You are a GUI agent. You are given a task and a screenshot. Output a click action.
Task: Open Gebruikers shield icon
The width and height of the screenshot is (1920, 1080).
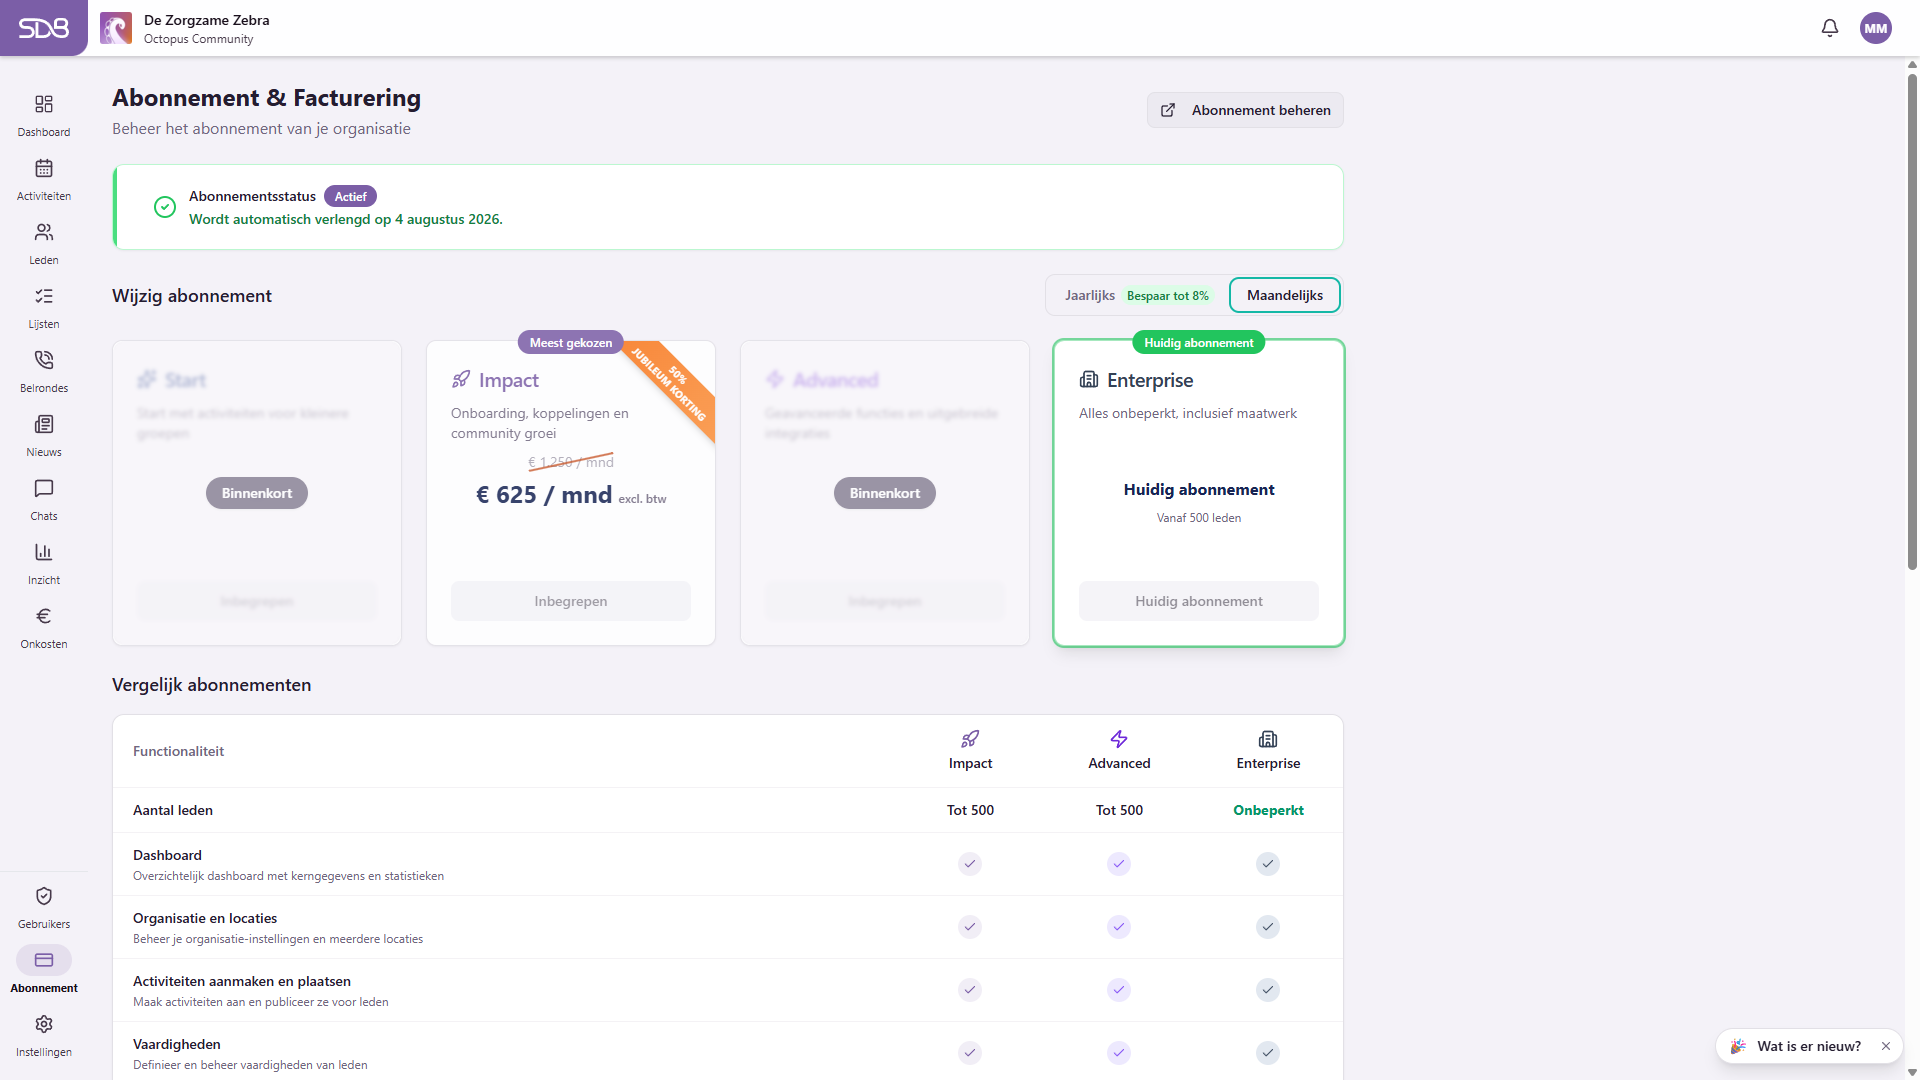44,896
